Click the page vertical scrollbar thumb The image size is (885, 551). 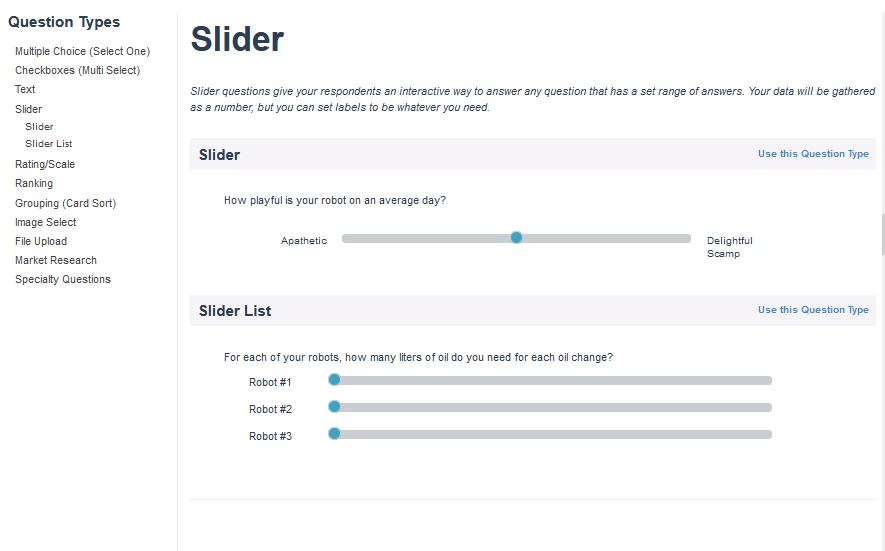tap(882, 234)
